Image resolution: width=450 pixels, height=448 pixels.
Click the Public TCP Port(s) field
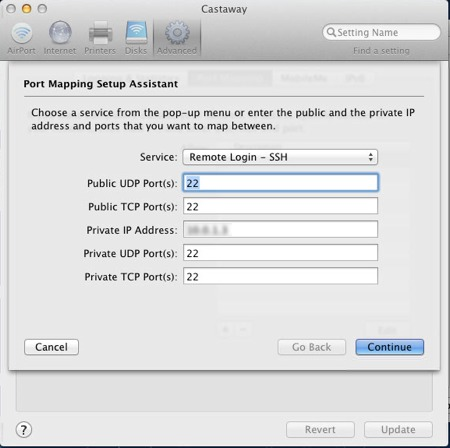pos(280,206)
